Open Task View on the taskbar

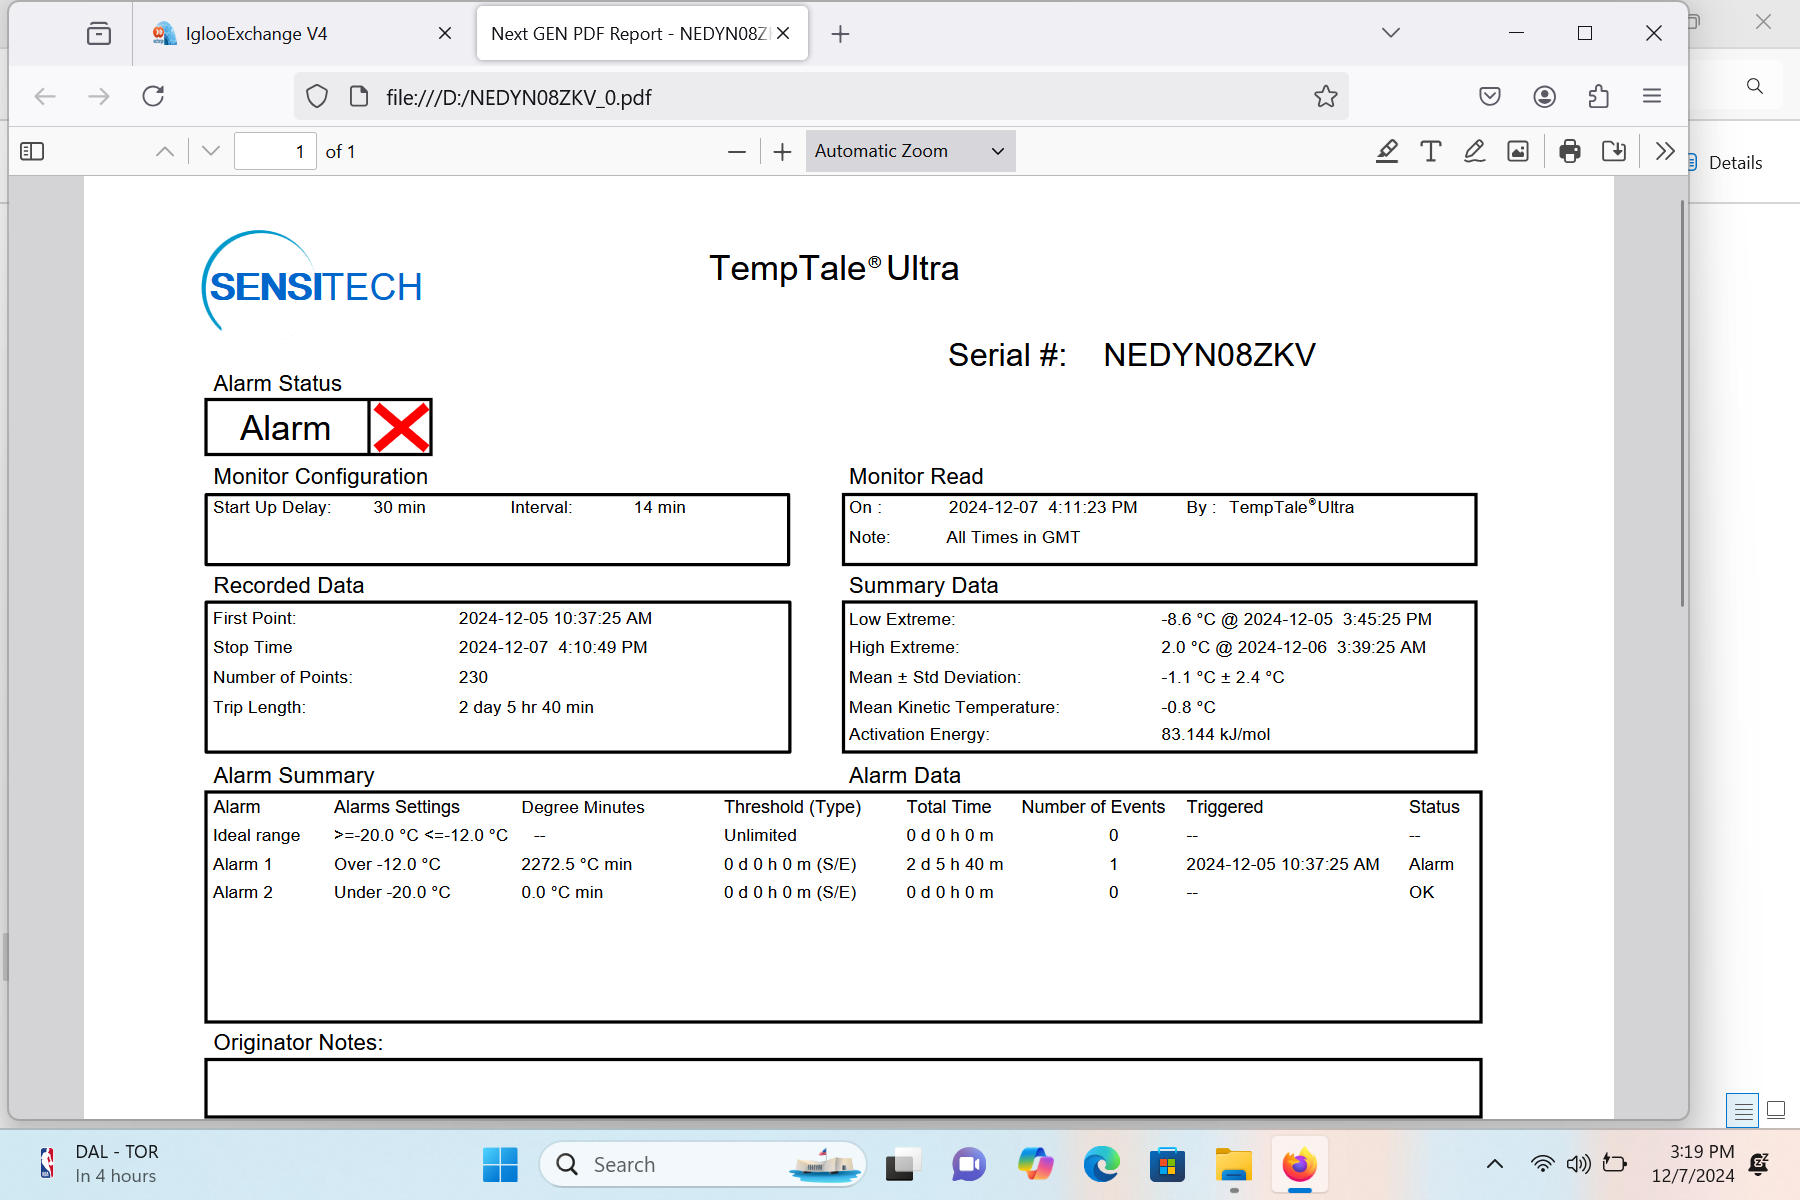tap(901, 1165)
